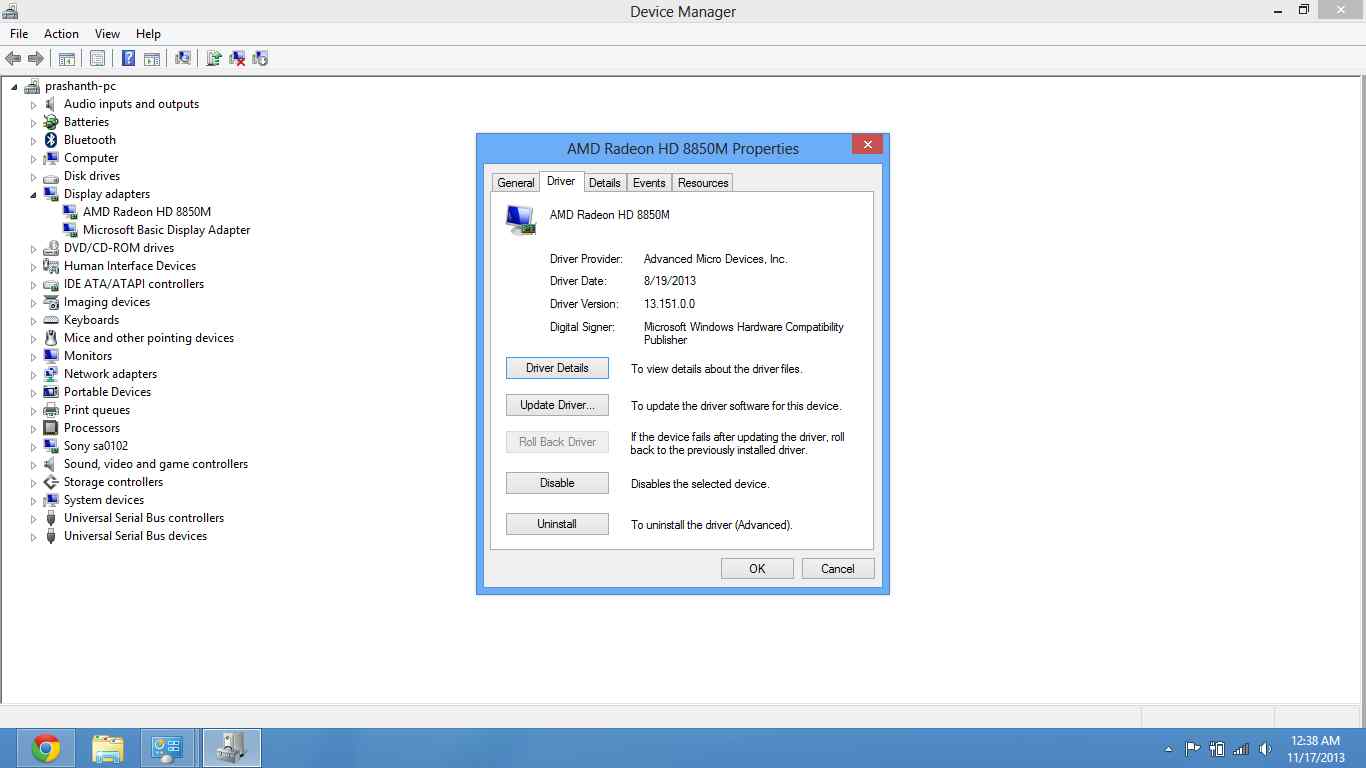Click the Device Manager taskbar button
1366x768 pixels.
click(232, 748)
